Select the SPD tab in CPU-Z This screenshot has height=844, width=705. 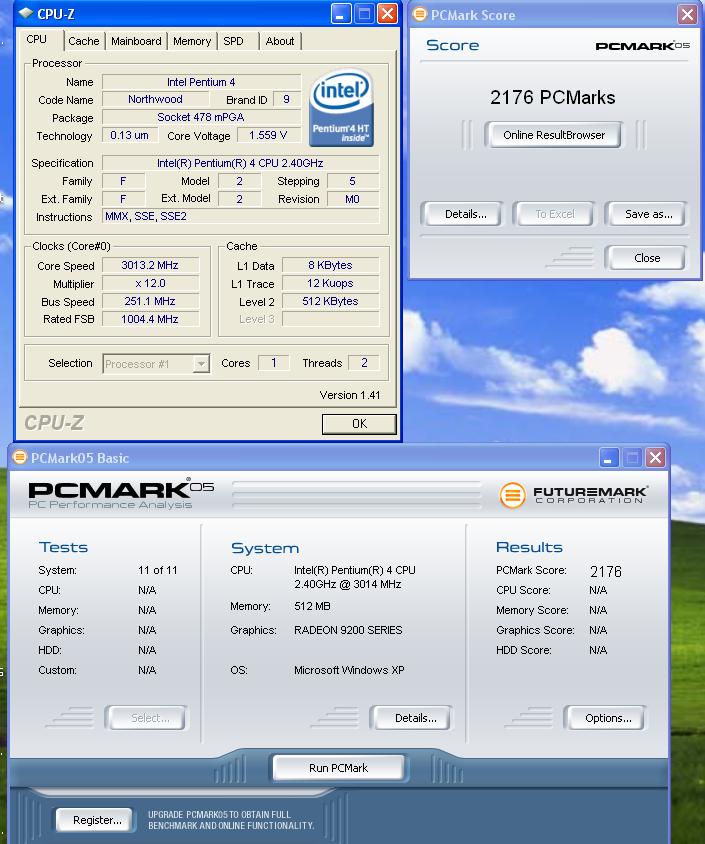point(233,41)
